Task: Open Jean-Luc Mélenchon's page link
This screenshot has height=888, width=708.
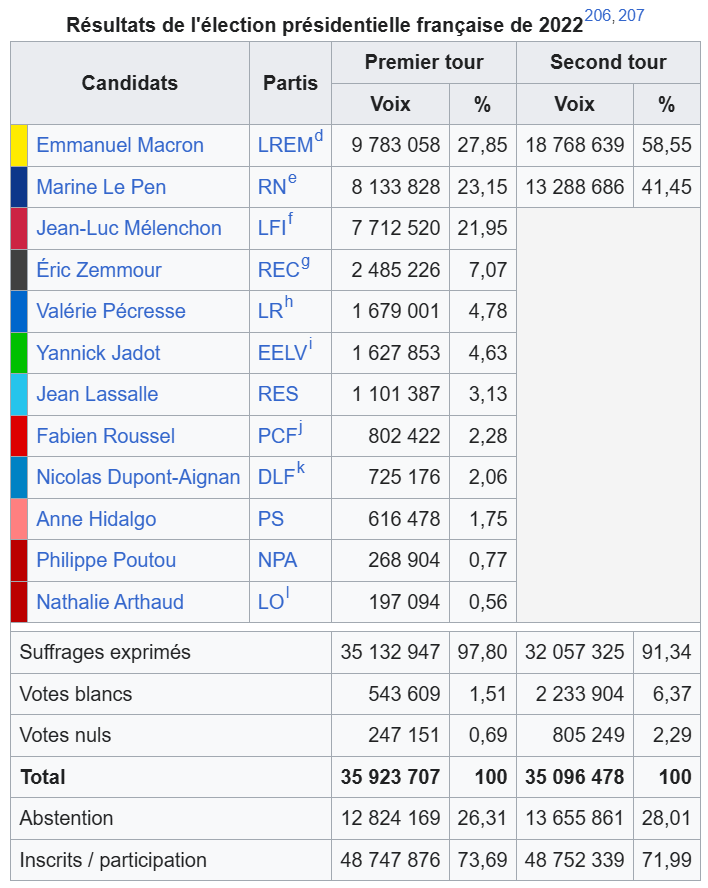Action: point(129,228)
